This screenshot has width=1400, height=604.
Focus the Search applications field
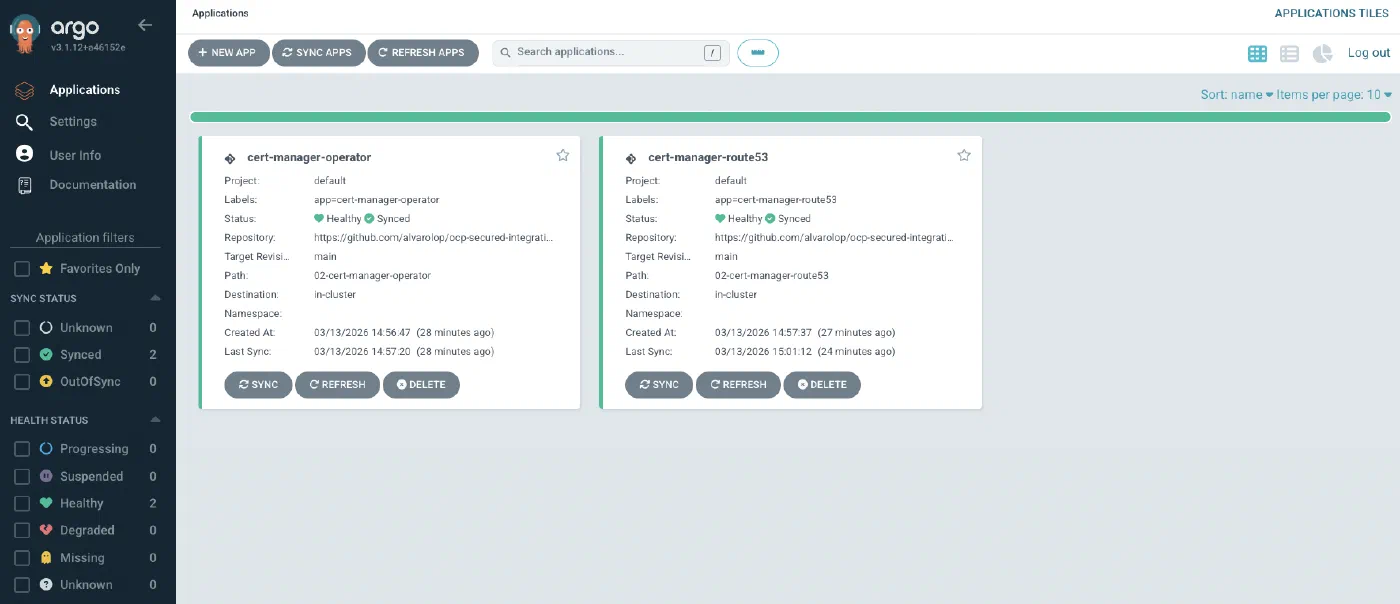[x=610, y=52]
